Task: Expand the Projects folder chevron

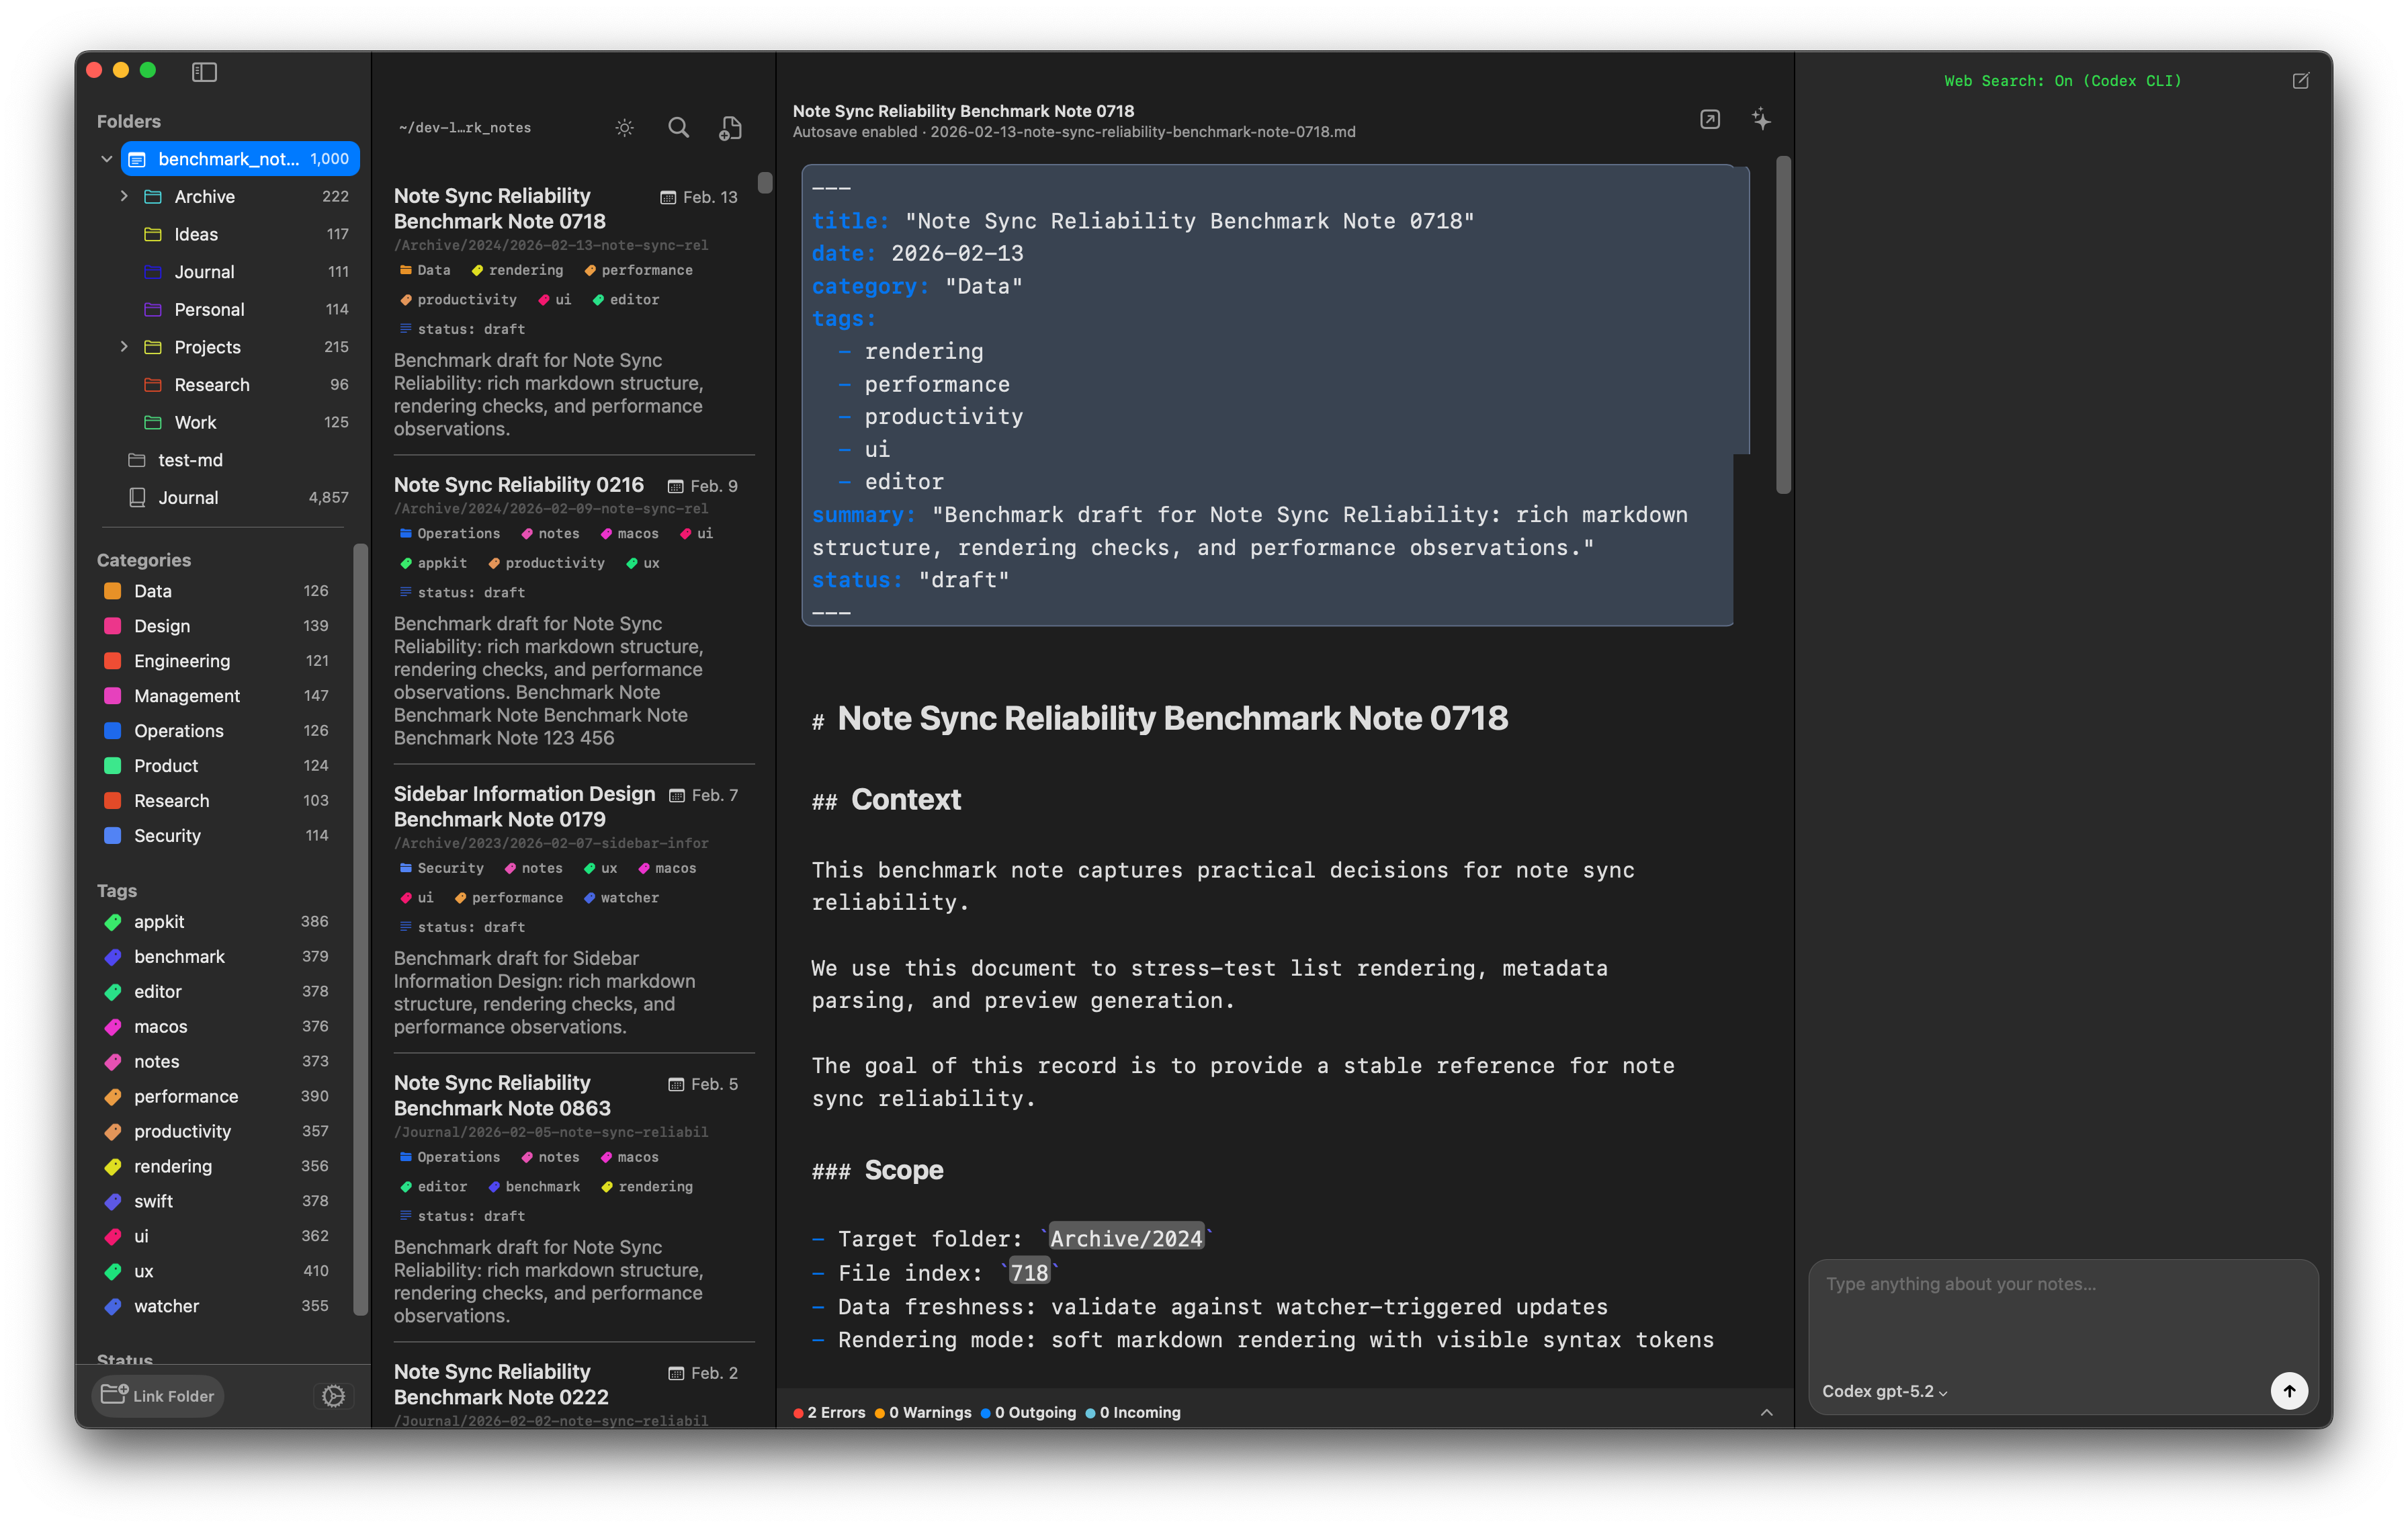Action: (x=124, y=347)
